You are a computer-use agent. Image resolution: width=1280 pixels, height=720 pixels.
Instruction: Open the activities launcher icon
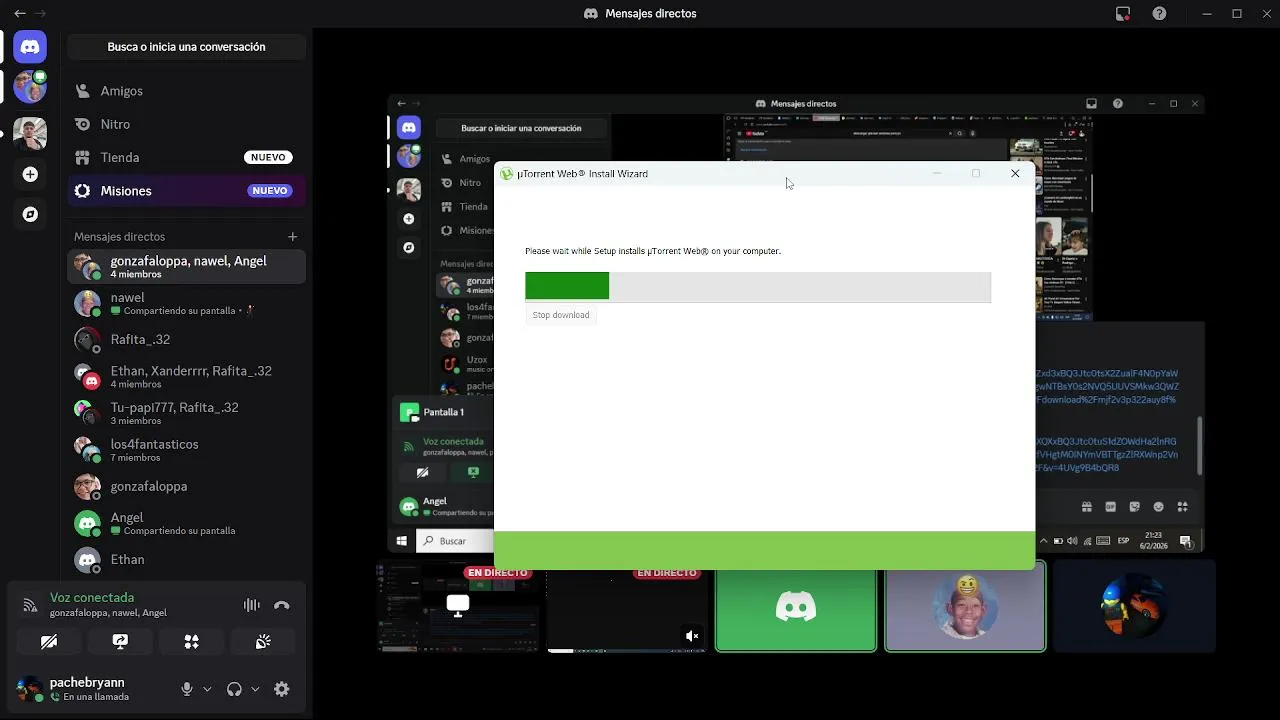click(x=191, y=642)
